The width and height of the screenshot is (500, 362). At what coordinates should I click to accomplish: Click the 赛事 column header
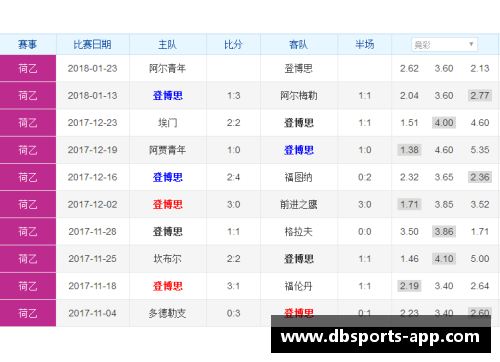pyautogui.click(x=28, y=44)
